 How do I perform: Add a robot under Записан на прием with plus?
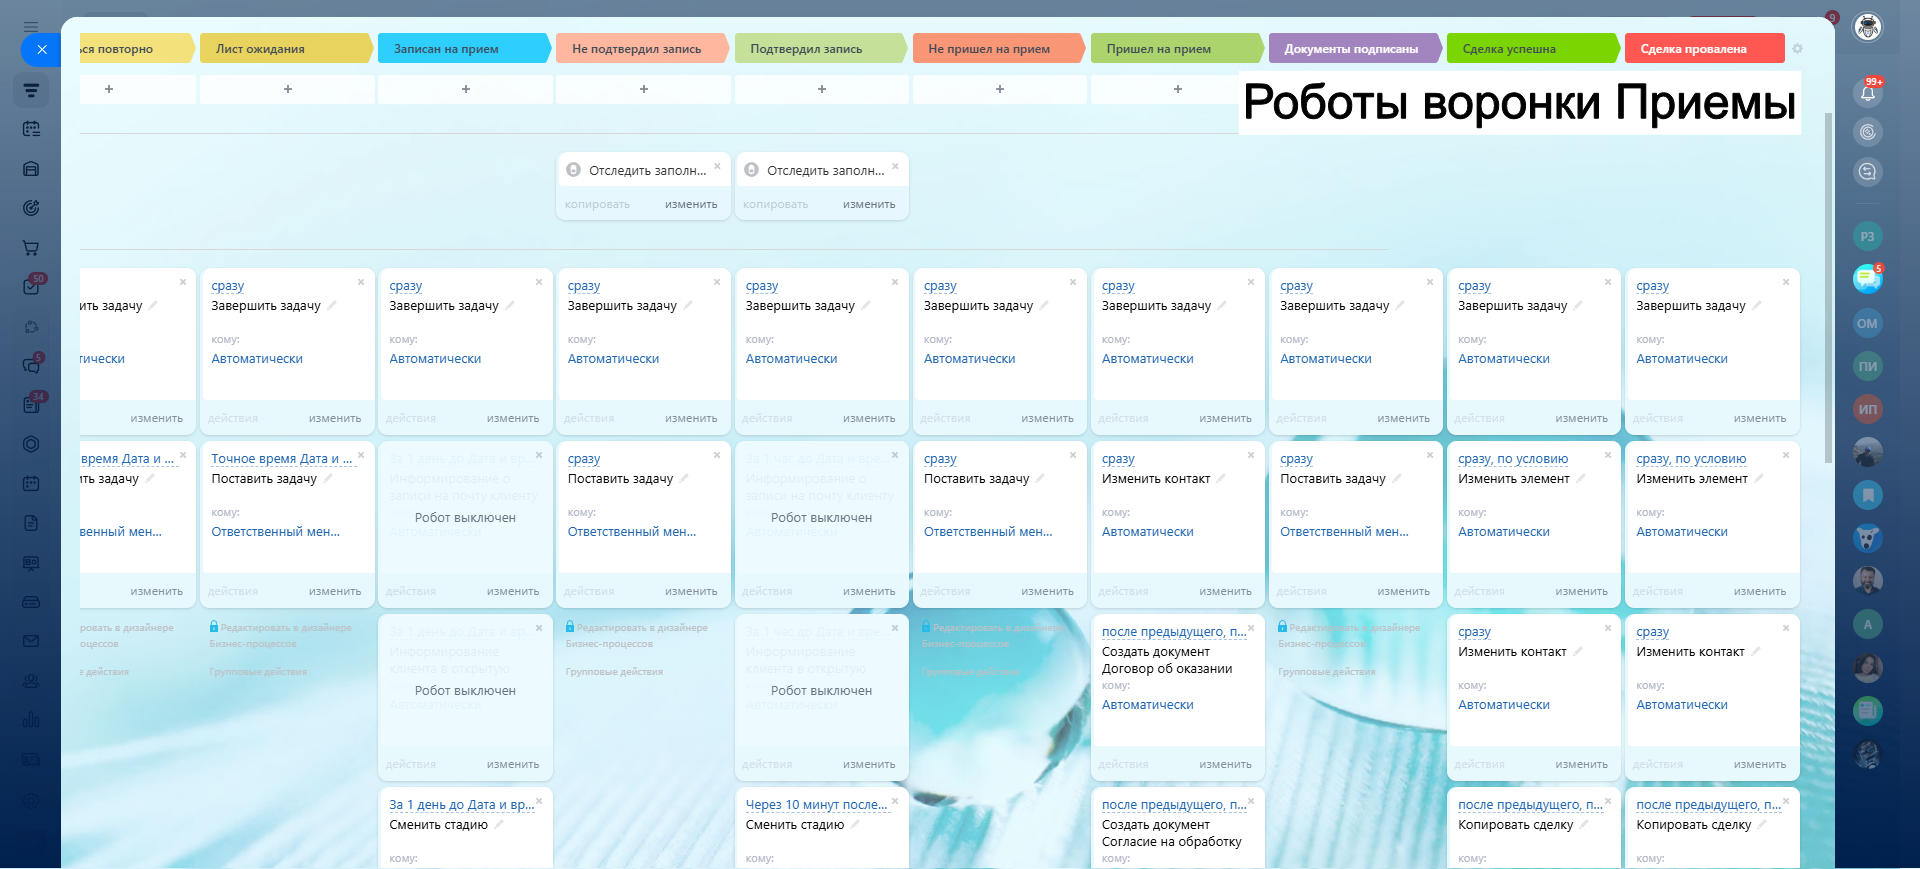(x=466, y=89)
